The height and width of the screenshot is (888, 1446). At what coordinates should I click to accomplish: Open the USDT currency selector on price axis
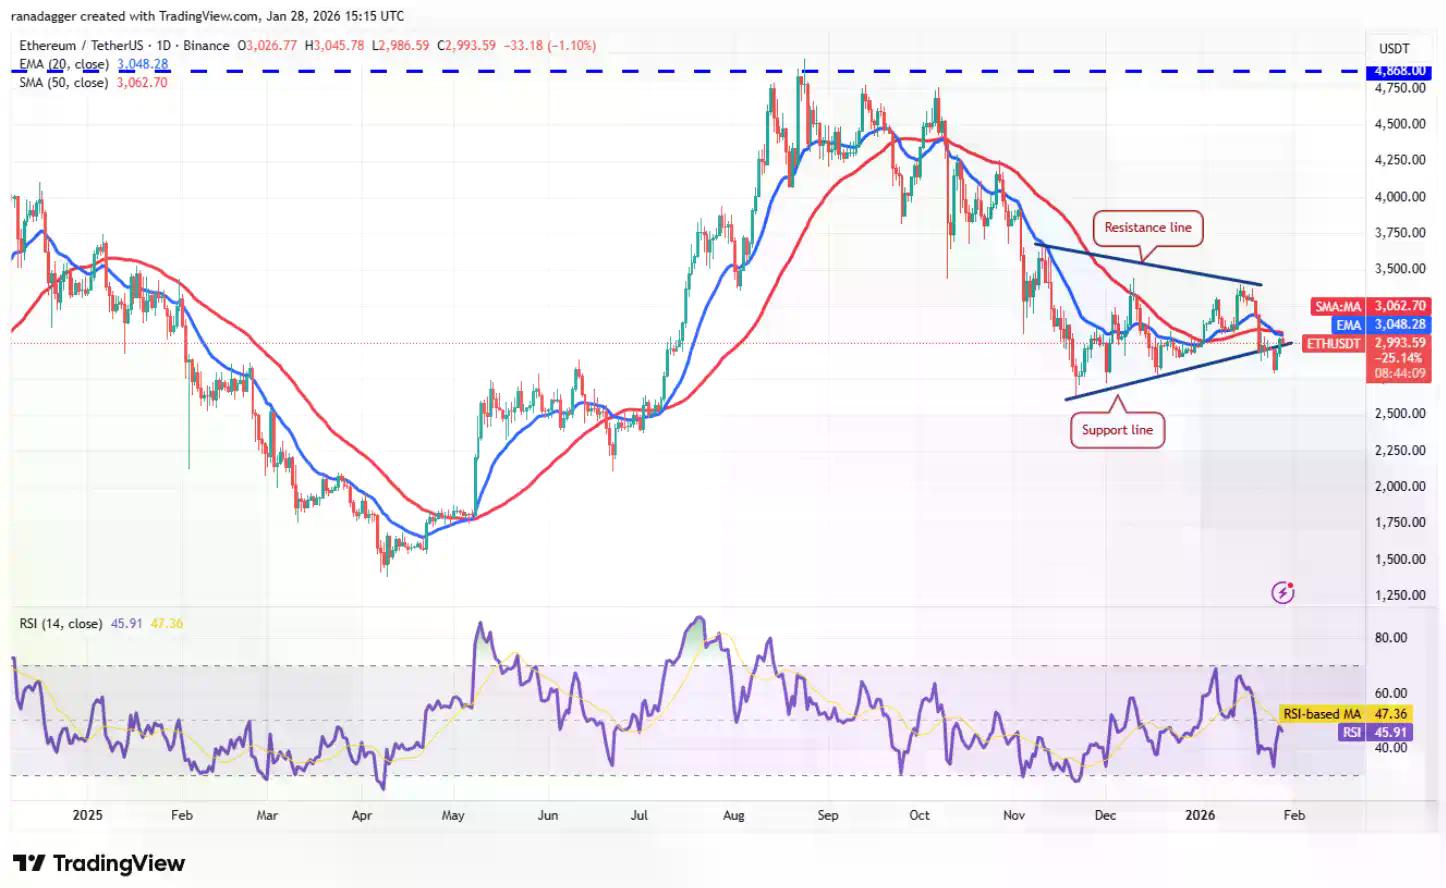click(x=1393, y=48)
